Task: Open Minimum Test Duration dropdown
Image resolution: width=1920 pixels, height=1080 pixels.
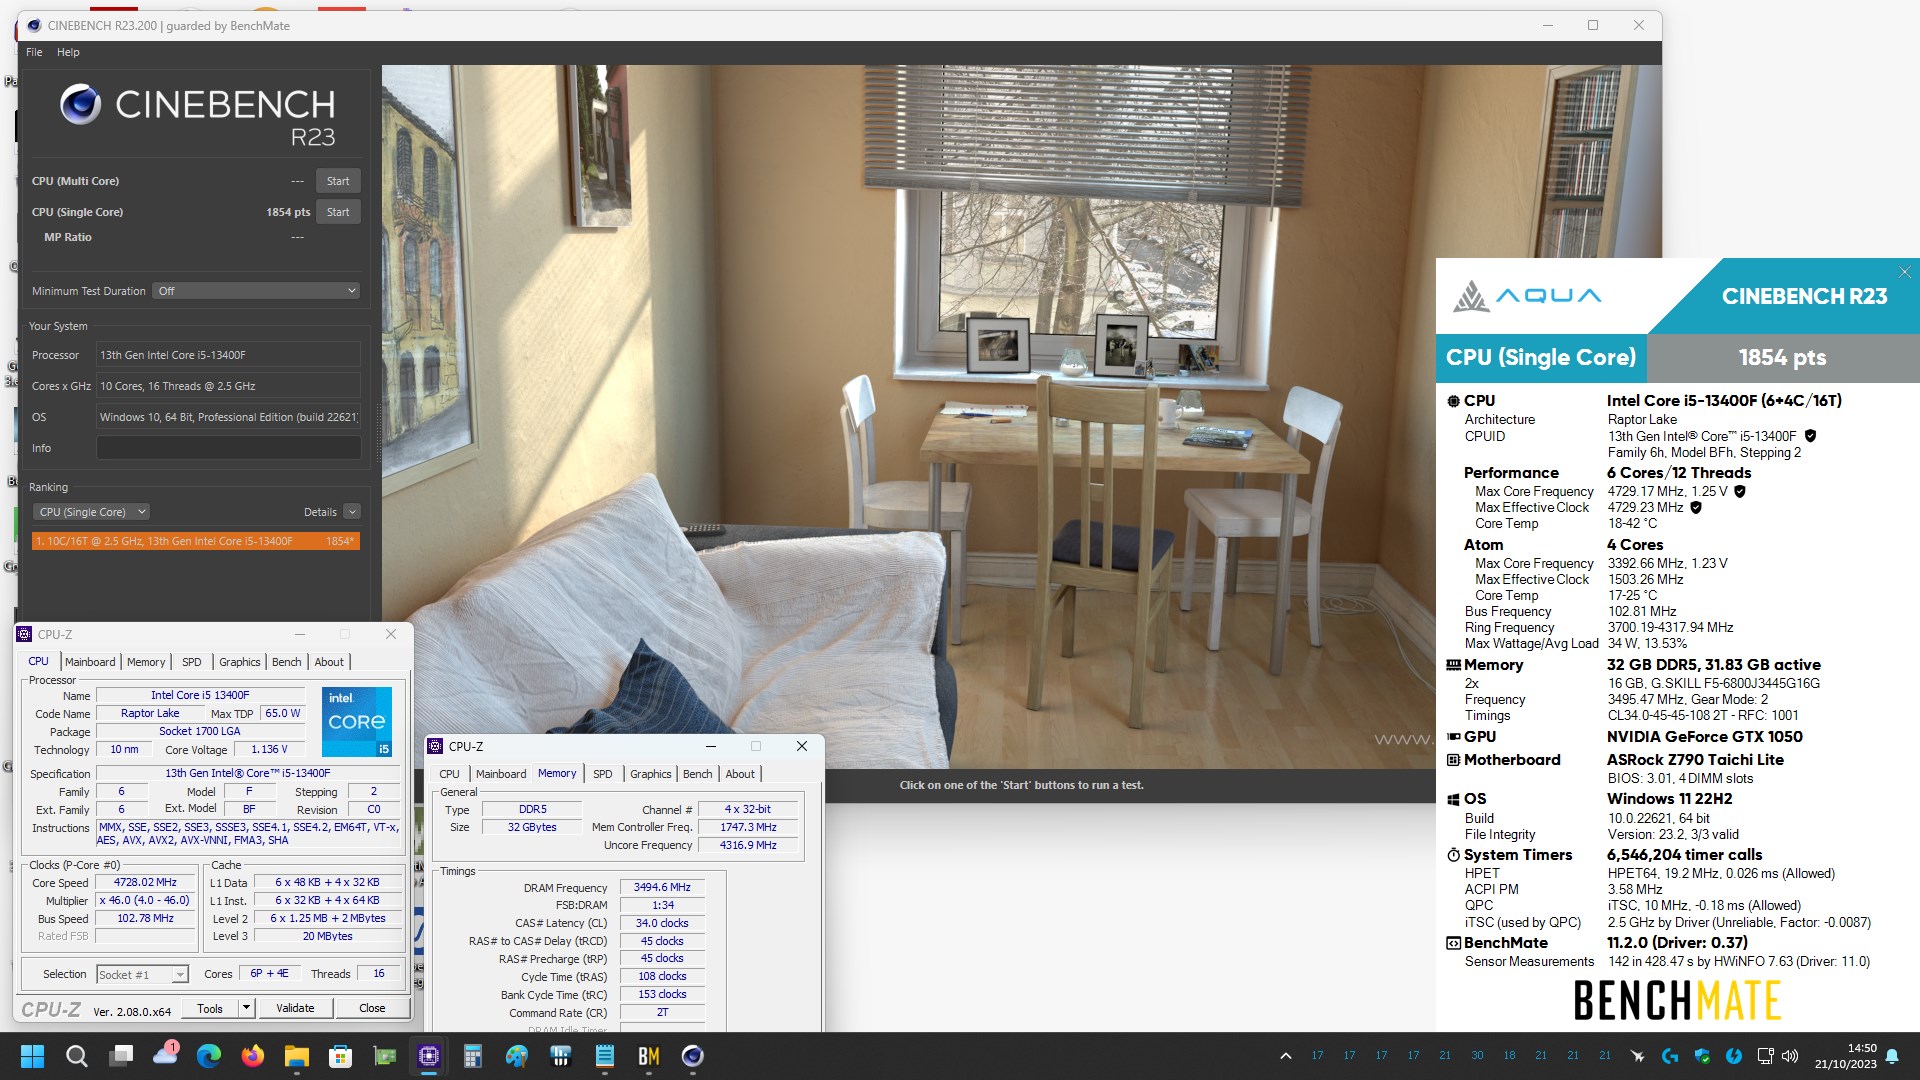Action: coord(257,291)
